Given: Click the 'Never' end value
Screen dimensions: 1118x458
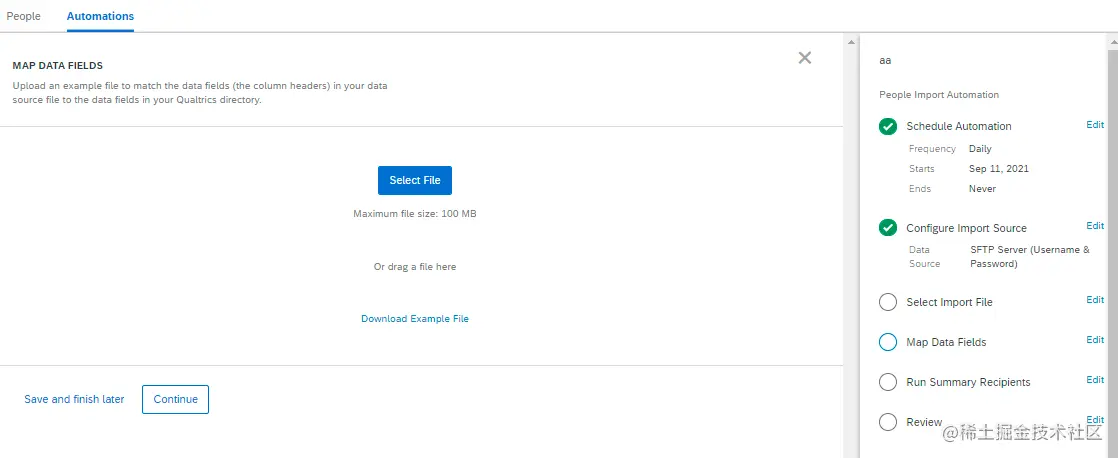Looking at the screenshot, I should 983,189.
